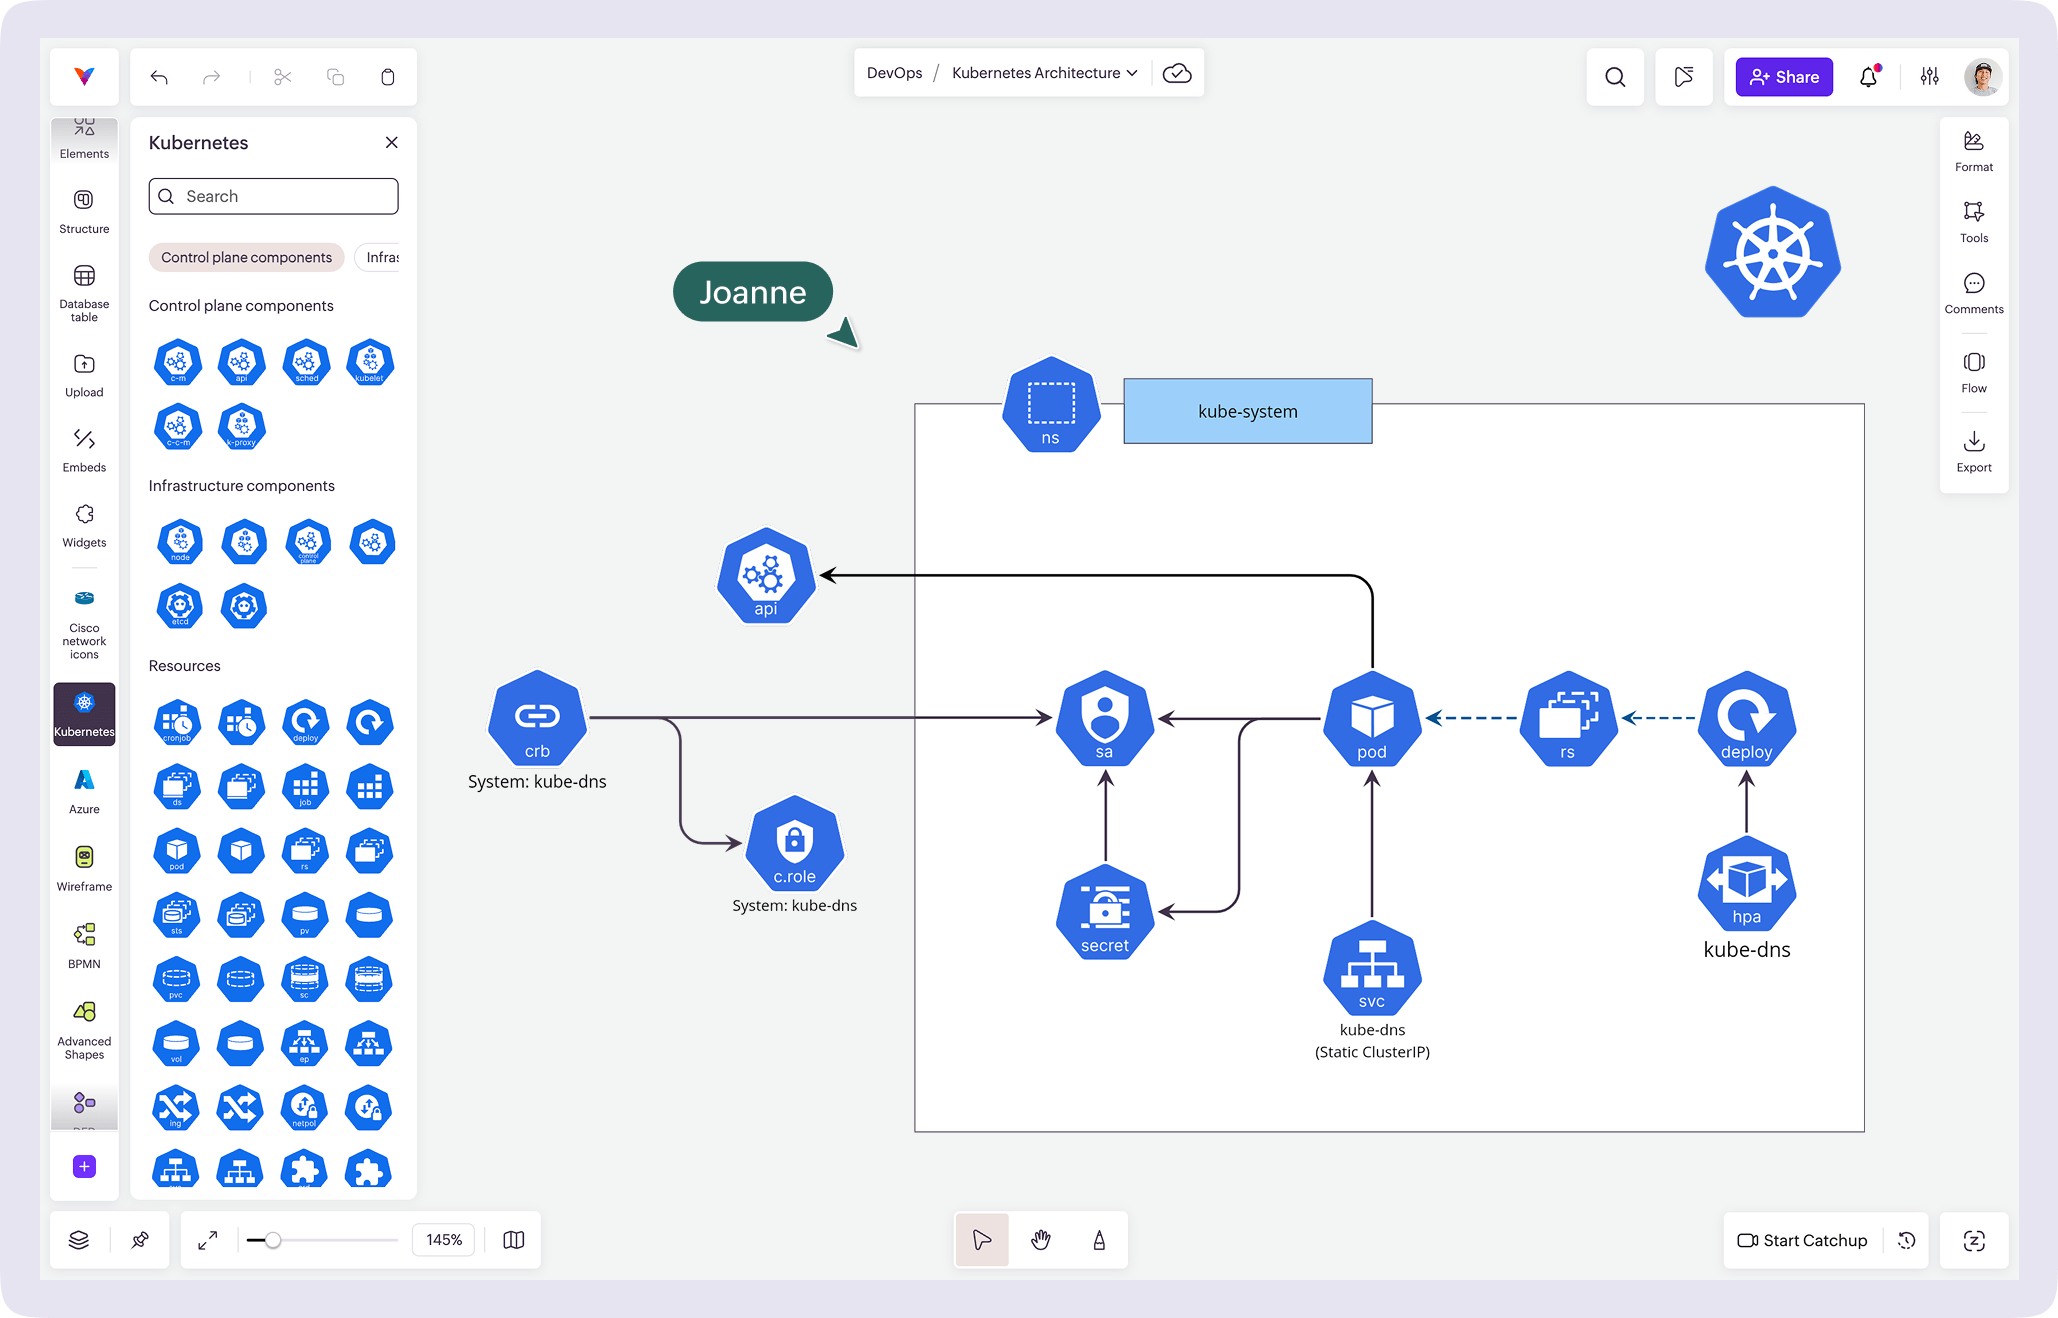Open the BPMN shapes library
Image resolution: width=2058 pixels, height=1318 pixels.
(x=84, y=946)
